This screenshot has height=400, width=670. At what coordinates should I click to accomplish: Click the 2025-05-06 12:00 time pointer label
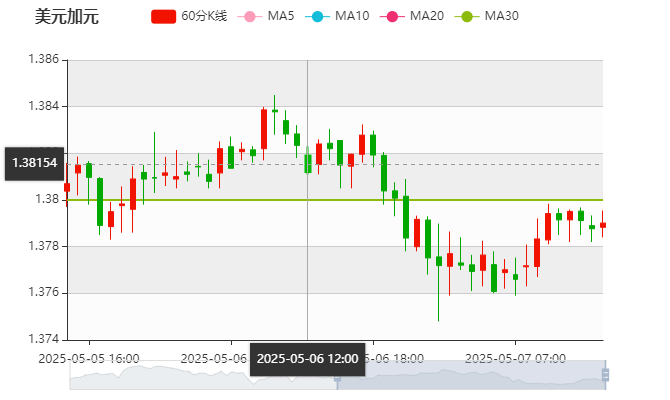307,358
